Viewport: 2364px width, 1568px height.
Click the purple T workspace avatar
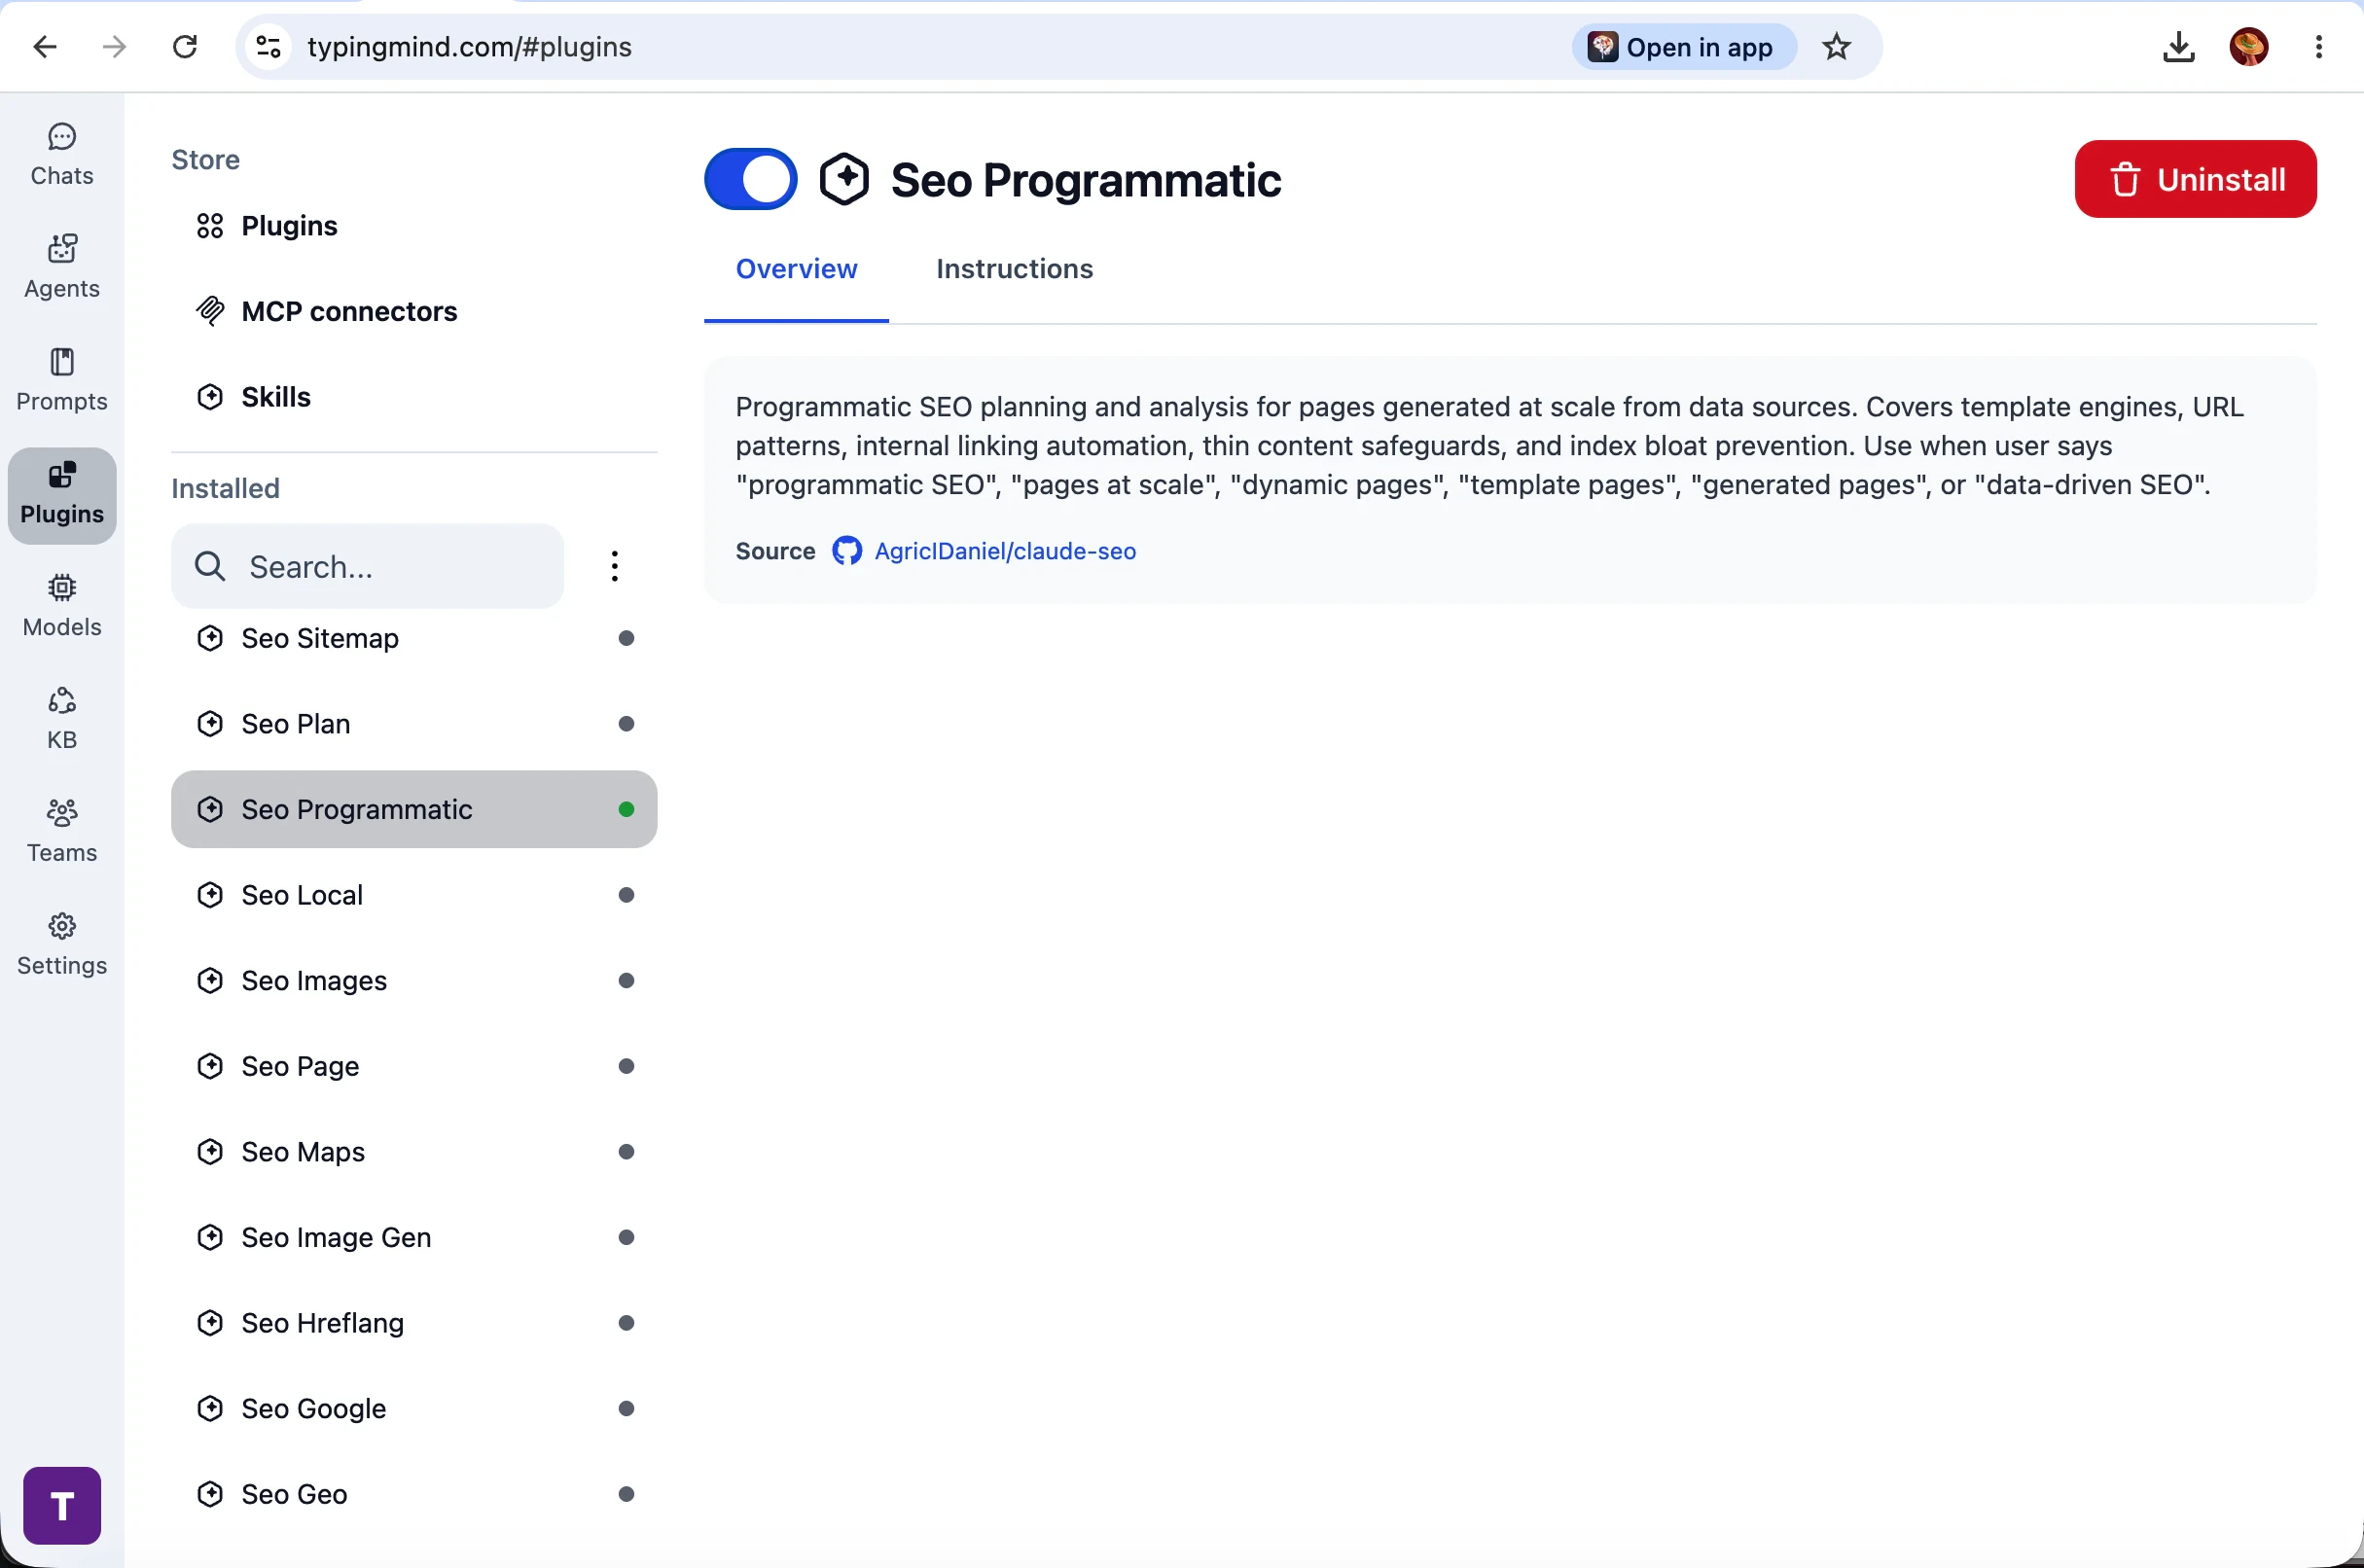coord(62,1505)
